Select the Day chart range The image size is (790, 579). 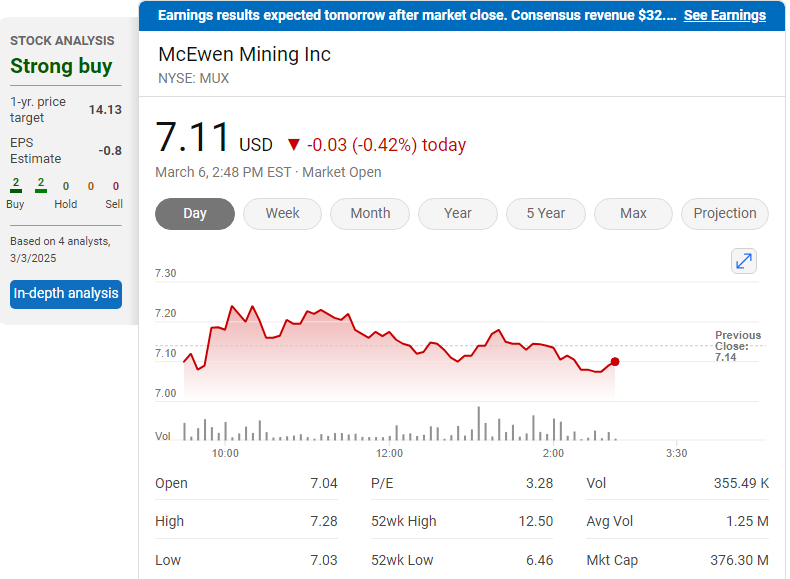pyautogui.click(x=195, y=214)
